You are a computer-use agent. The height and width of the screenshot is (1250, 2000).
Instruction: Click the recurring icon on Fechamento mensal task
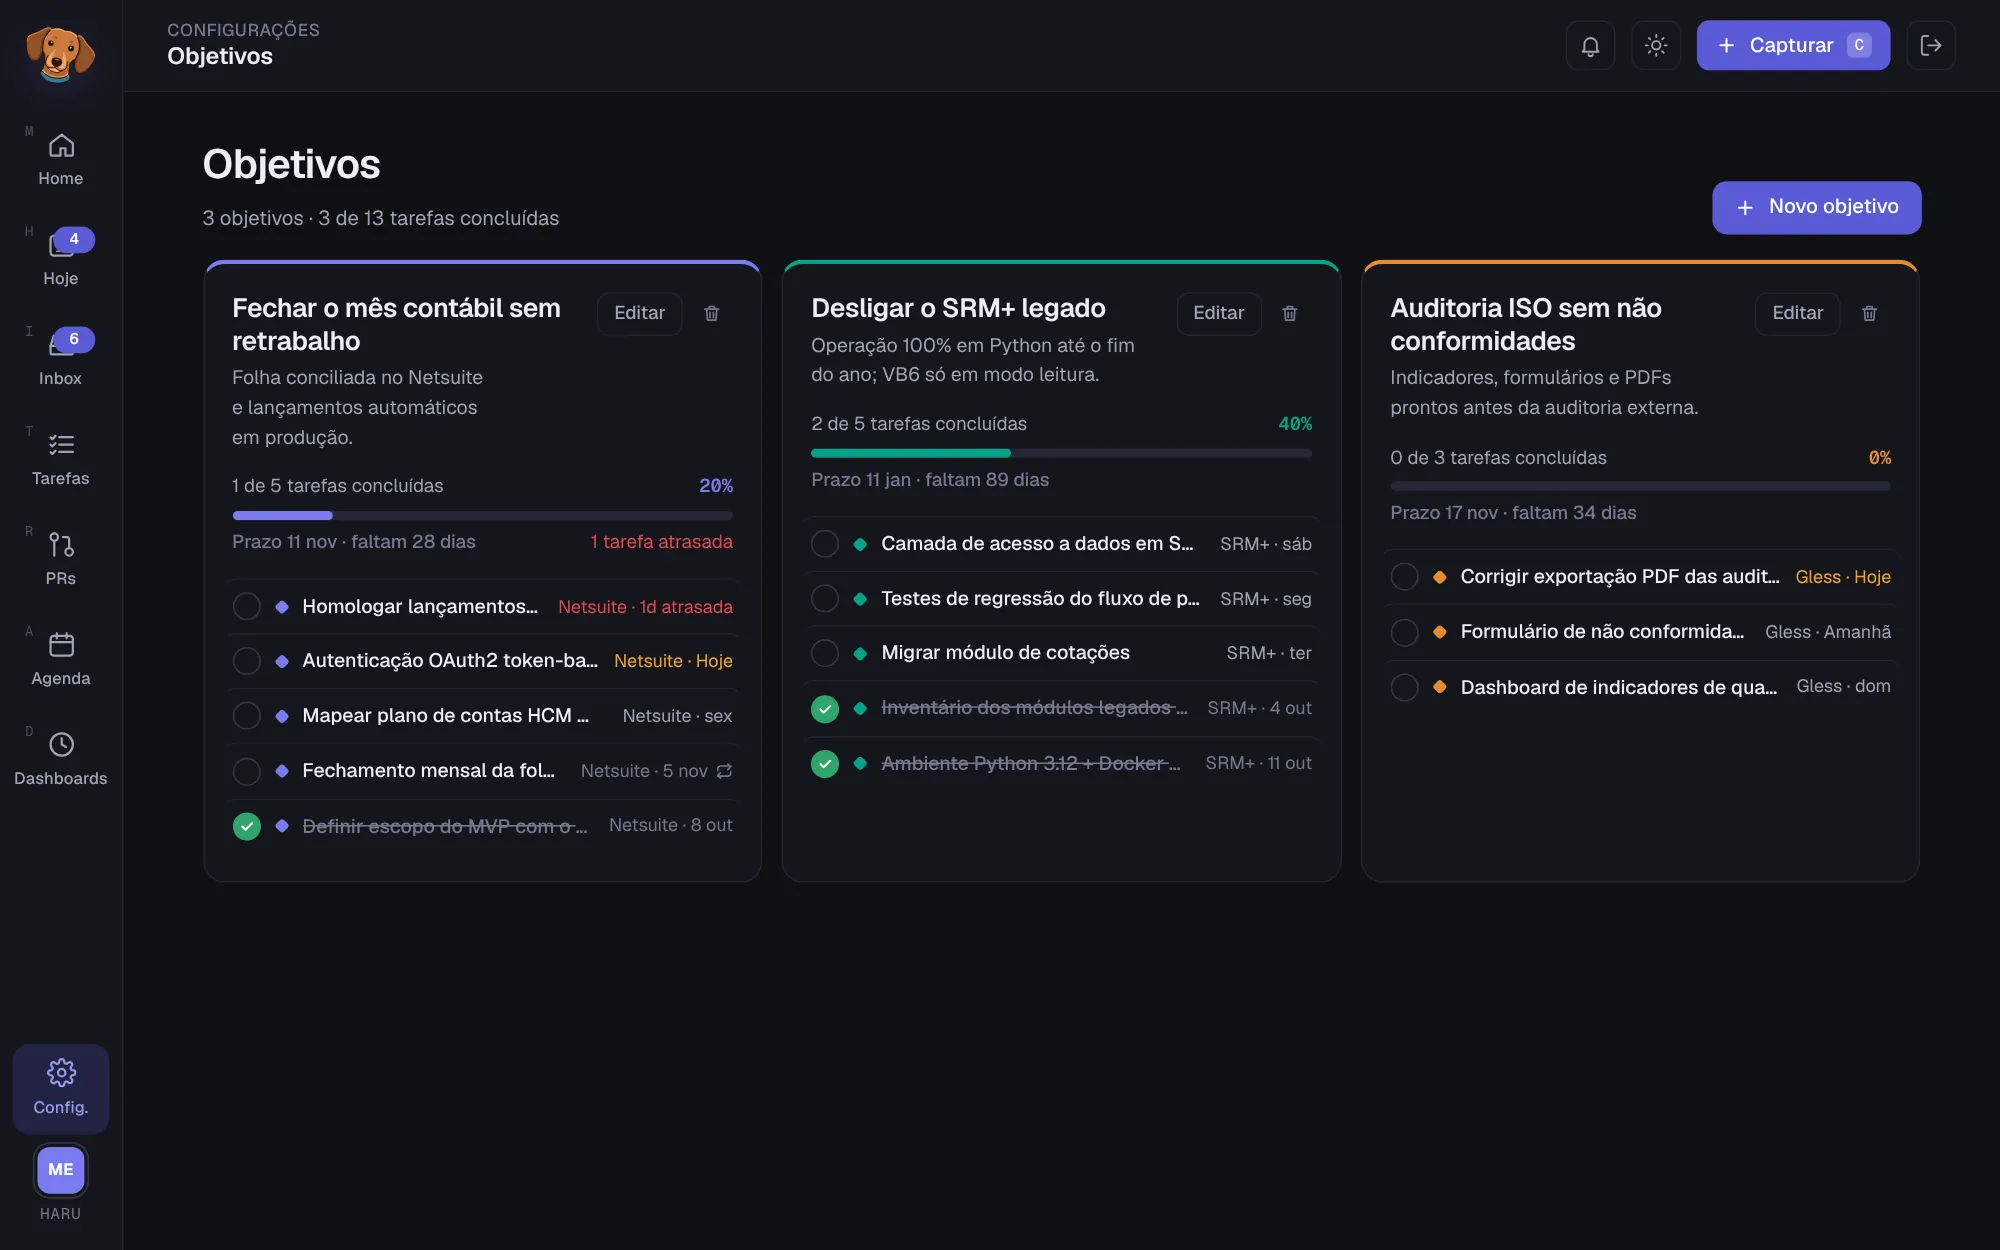pyautogui.click(x=725, y=771)
